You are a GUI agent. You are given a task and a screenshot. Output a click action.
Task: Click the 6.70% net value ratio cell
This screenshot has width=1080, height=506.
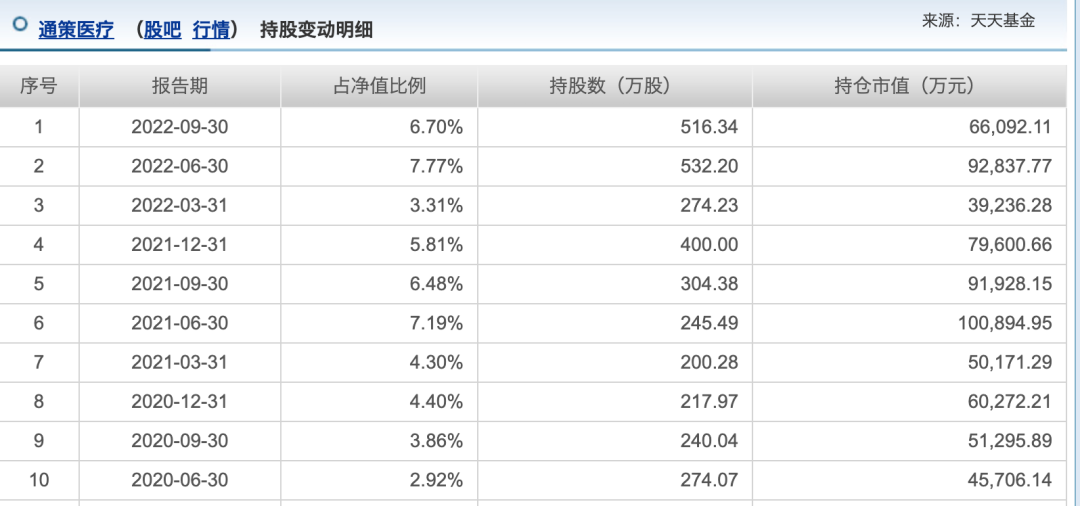436,127
